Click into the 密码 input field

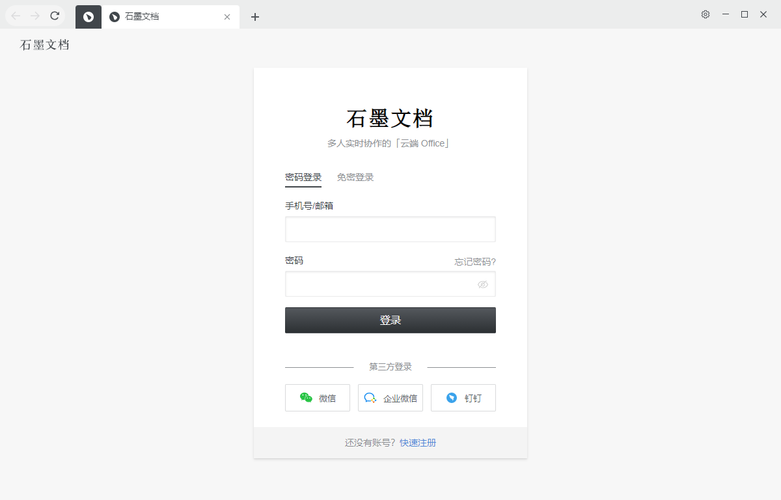point(380,284)
